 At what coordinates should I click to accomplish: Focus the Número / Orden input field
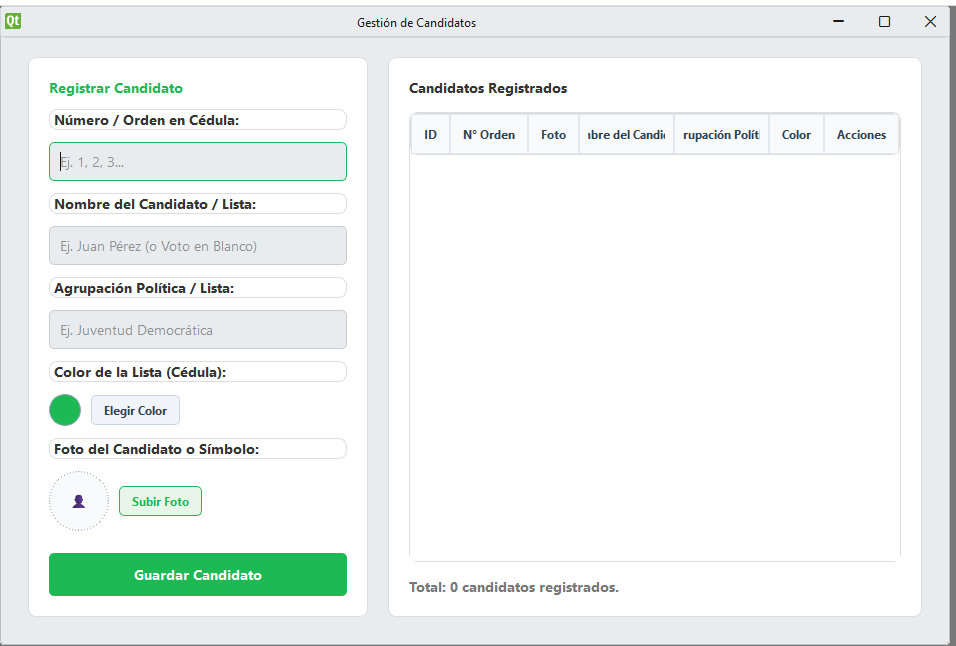[198, 162]
